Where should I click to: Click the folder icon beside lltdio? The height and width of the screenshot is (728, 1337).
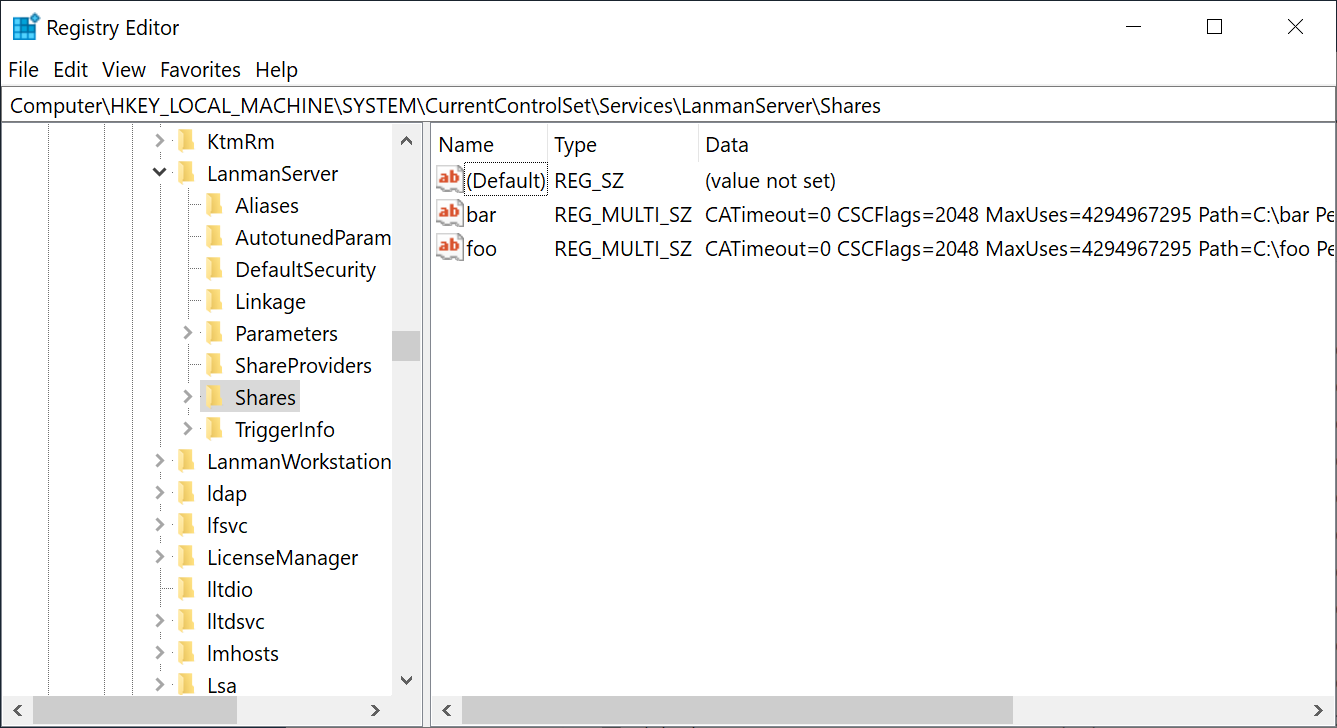pos(186,589)
